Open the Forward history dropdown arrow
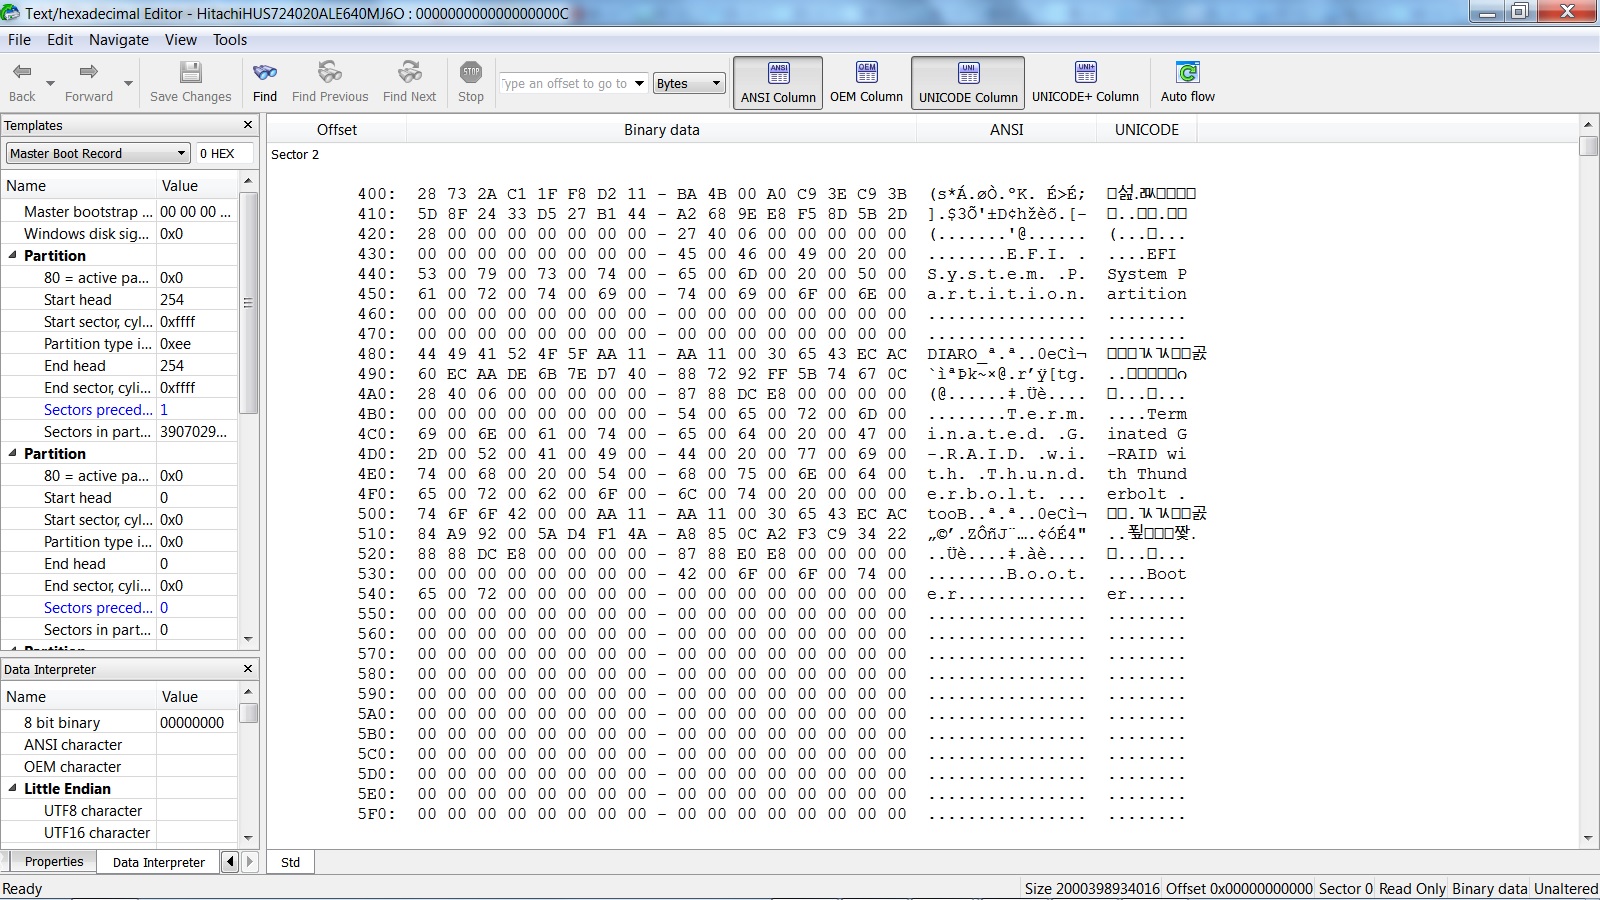Image resolution: width=1600 pixels, height=900 pixels. pos(128,83)
